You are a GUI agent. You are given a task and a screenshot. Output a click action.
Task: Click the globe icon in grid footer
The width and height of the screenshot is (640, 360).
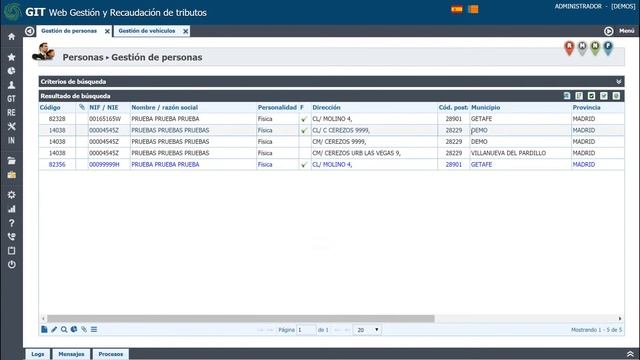(74, 329)
